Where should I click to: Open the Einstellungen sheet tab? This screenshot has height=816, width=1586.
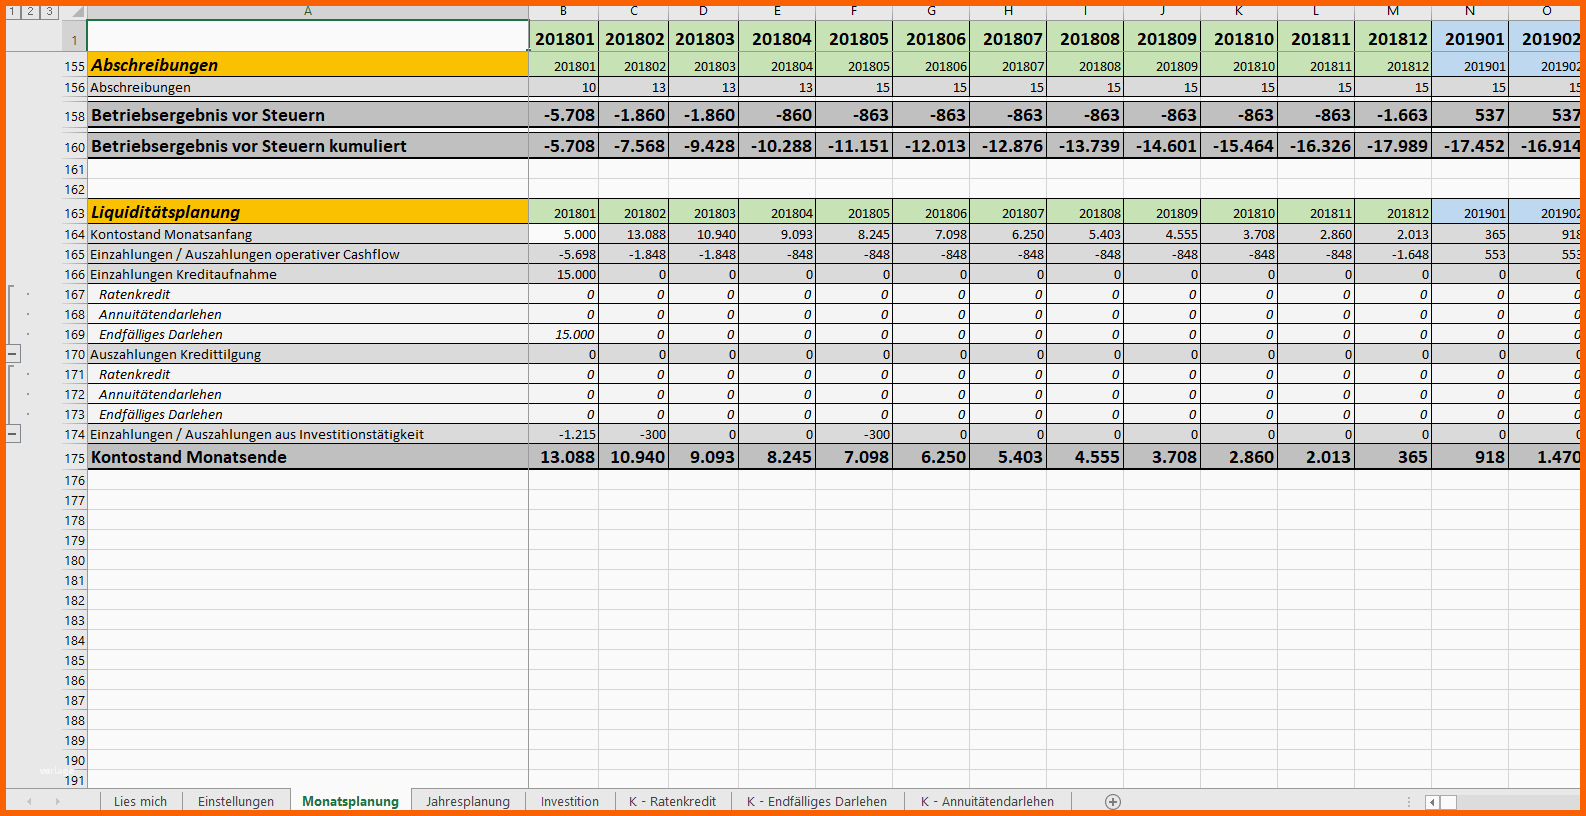(x=235, y=802)
